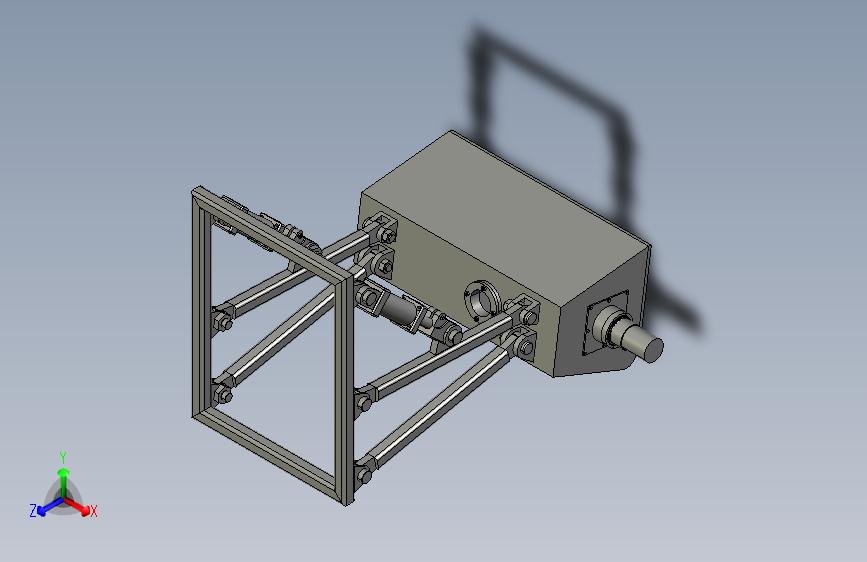
Task: Select the square mounting plate around the shaft
Action: coord(607,322)
